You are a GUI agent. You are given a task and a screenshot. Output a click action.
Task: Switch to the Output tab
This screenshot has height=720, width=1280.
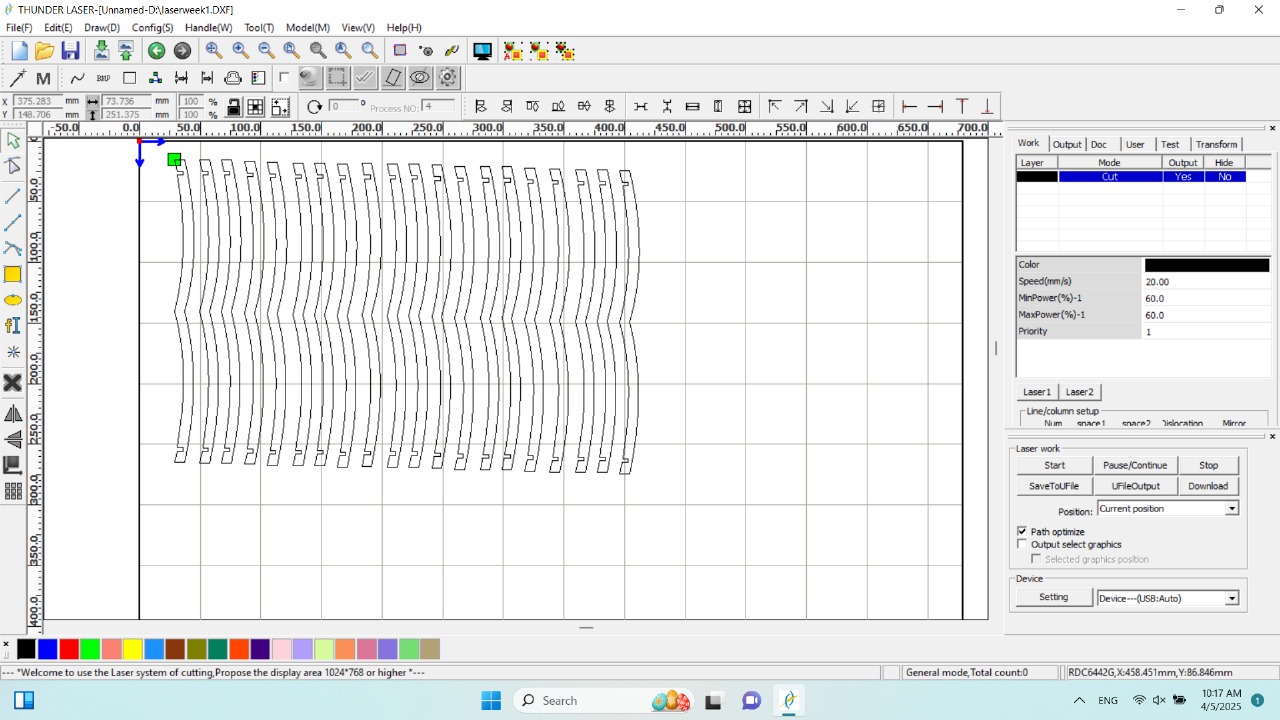1067,144
